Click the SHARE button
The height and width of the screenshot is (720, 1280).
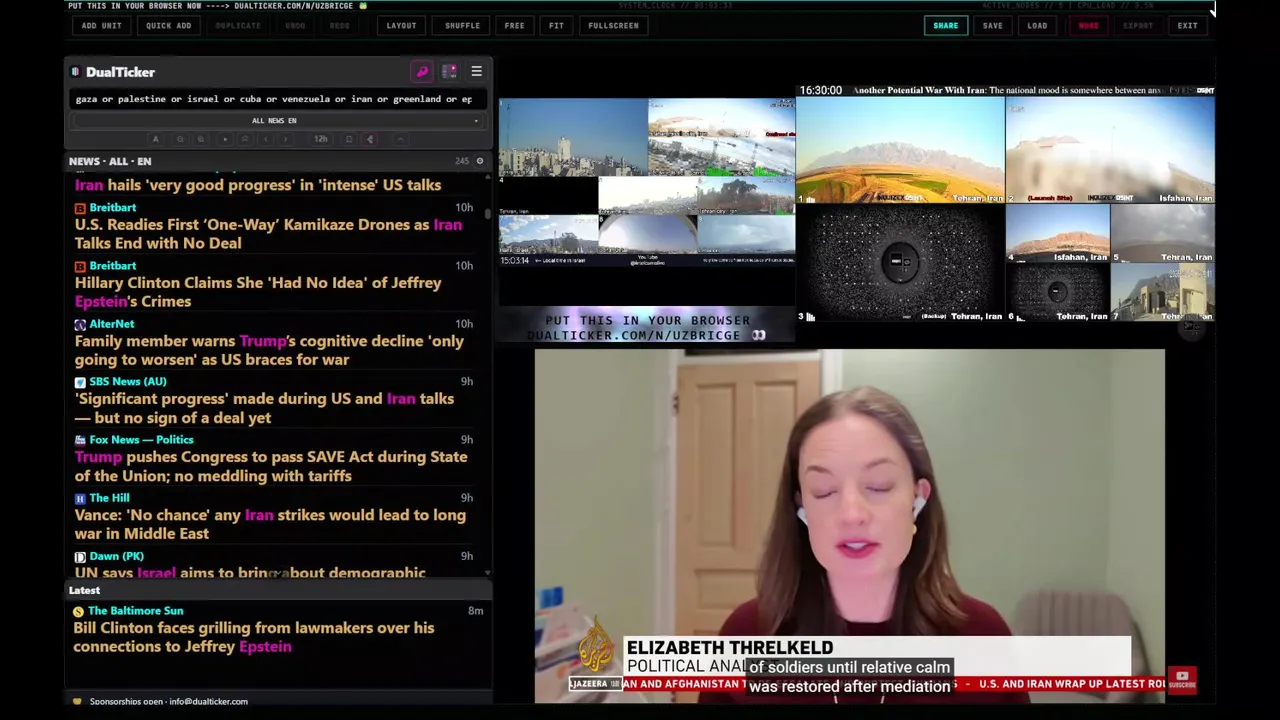click(945, 25)
